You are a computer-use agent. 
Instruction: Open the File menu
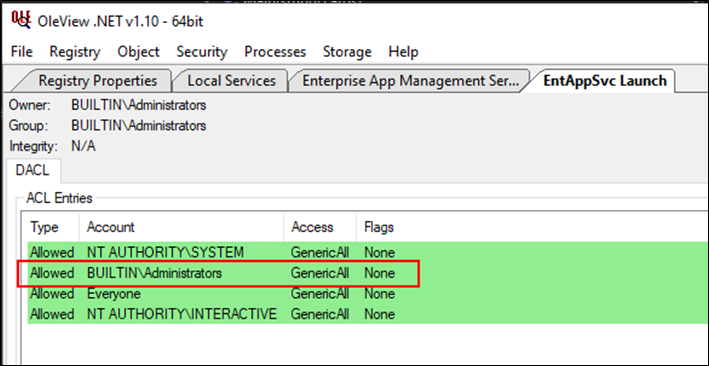[22, 52]
